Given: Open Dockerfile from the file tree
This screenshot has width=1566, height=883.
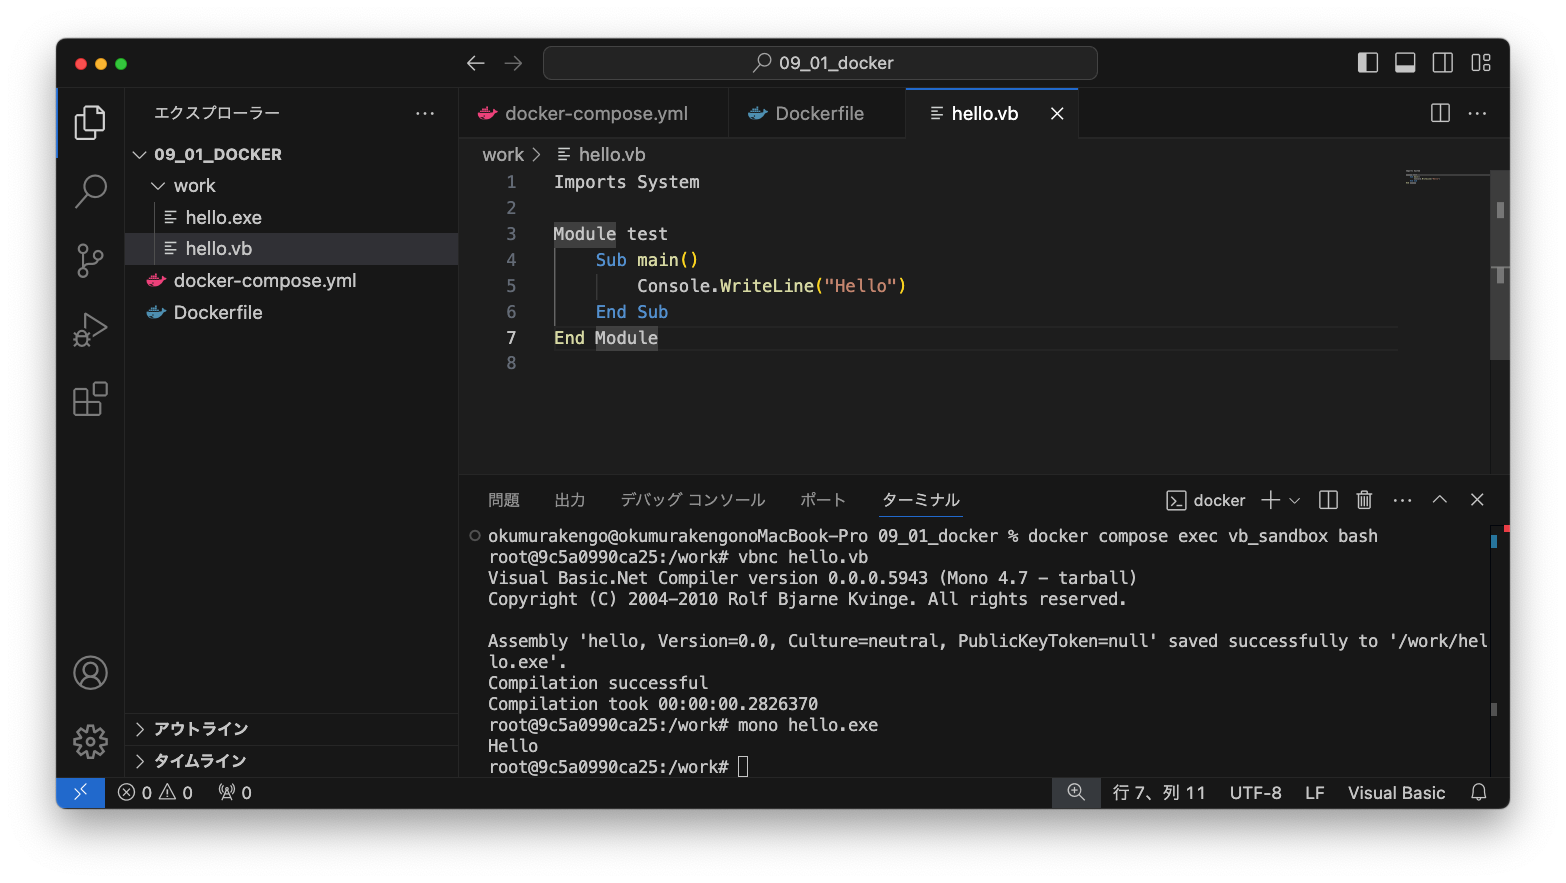Looking at the screenshot, I should (291, 313).
